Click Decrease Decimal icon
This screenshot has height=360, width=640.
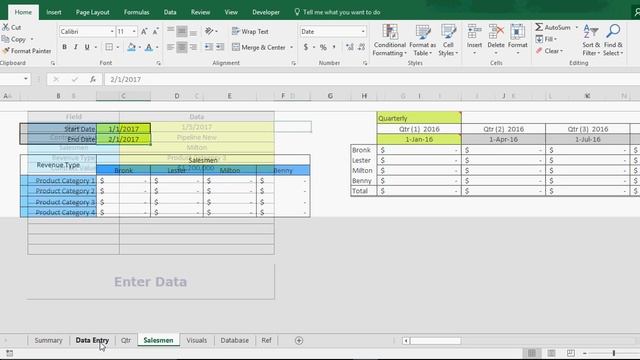point(361,47)
